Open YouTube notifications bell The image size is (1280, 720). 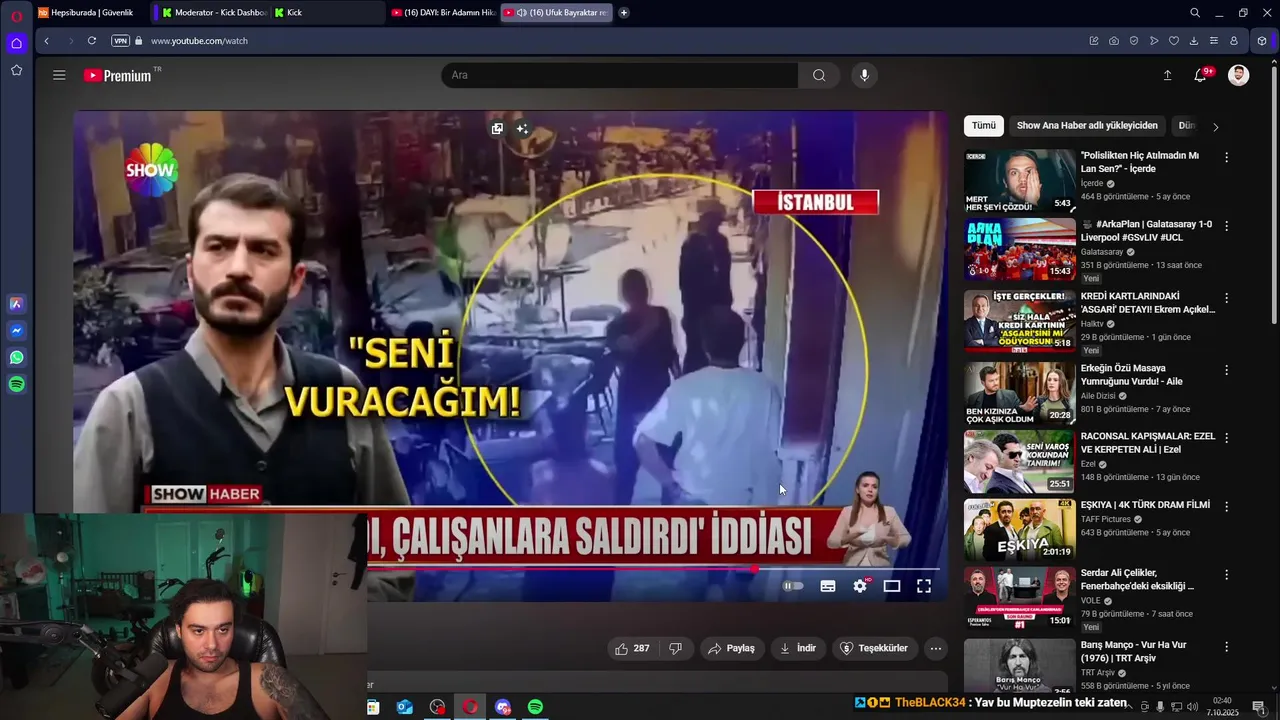point(1201,75)
